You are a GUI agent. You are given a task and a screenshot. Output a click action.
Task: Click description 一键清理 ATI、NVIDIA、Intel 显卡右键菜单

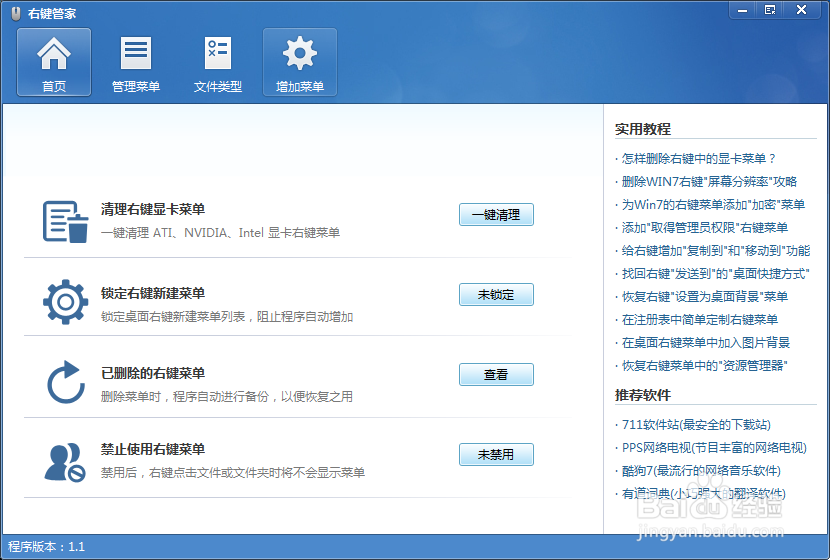click(x=220, y=233)
